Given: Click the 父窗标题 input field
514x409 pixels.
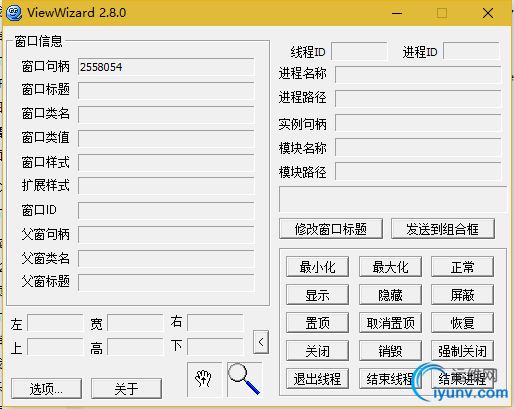Looking at the screenshot, I should coord(166,283).
